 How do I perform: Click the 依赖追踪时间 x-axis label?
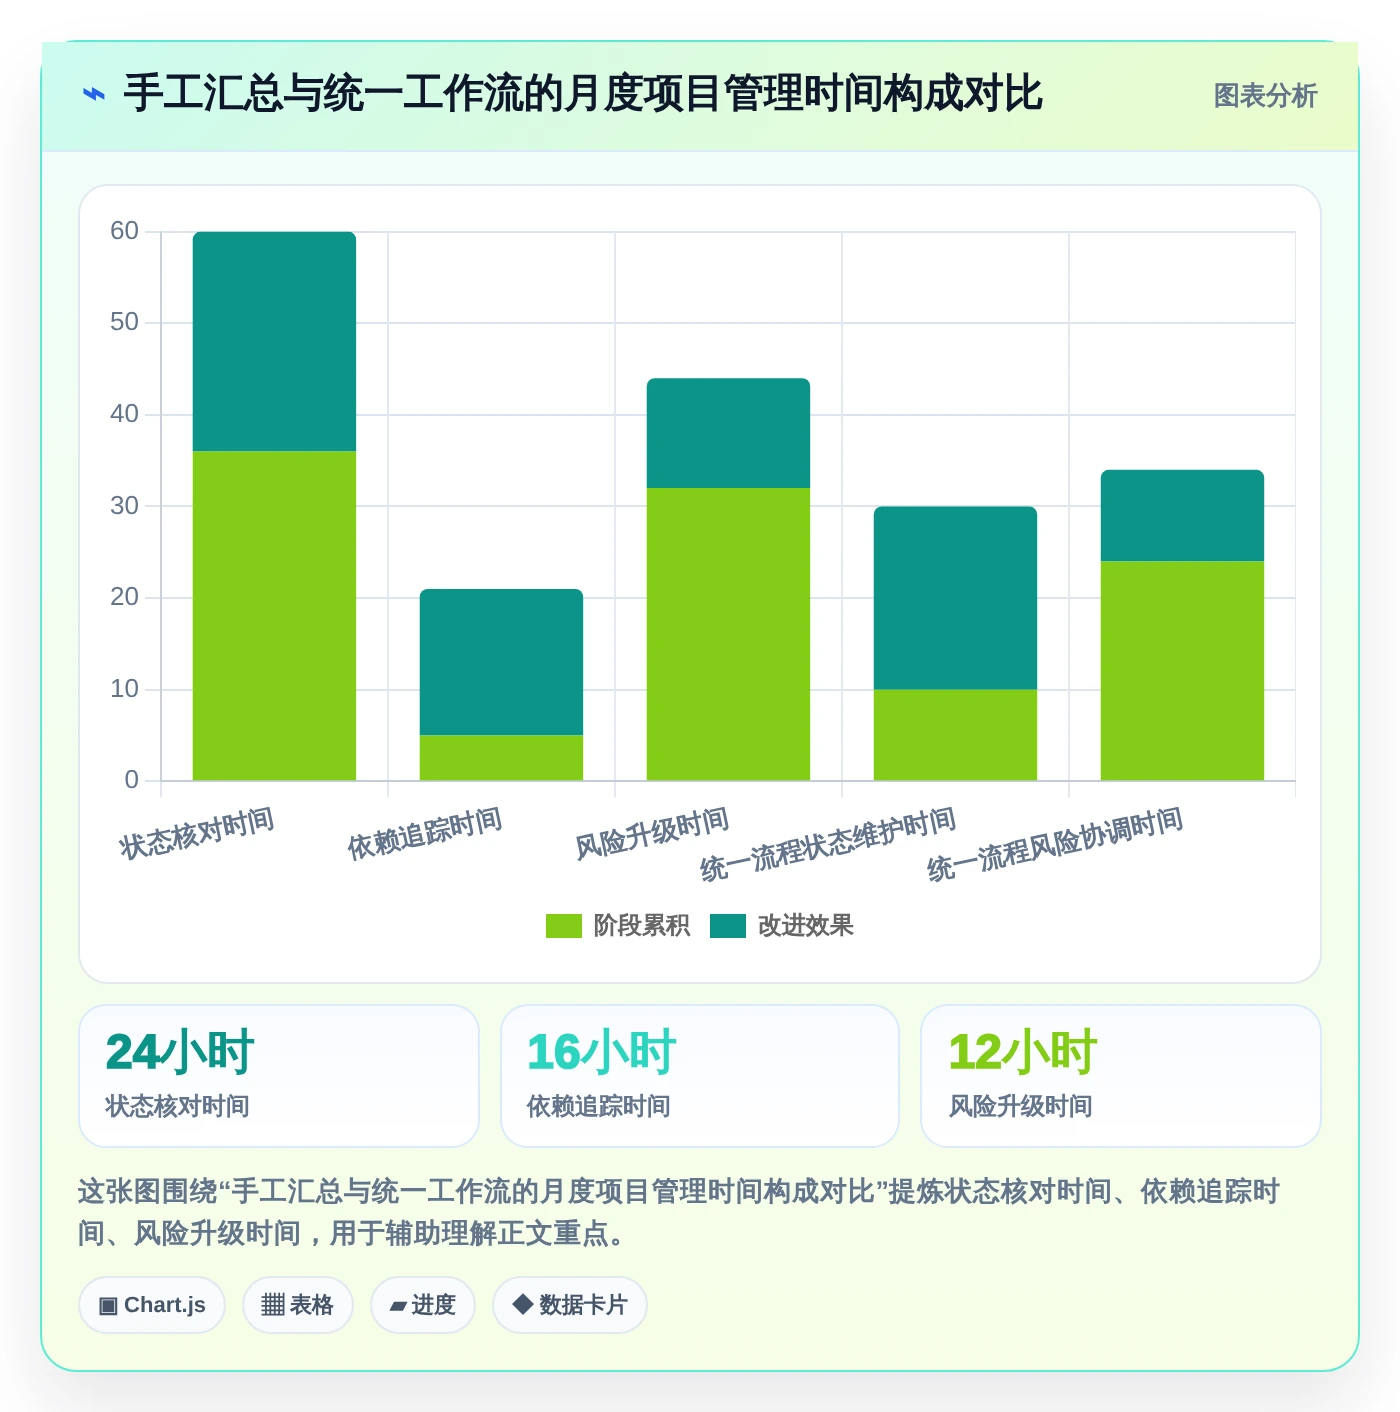[425, 833]
